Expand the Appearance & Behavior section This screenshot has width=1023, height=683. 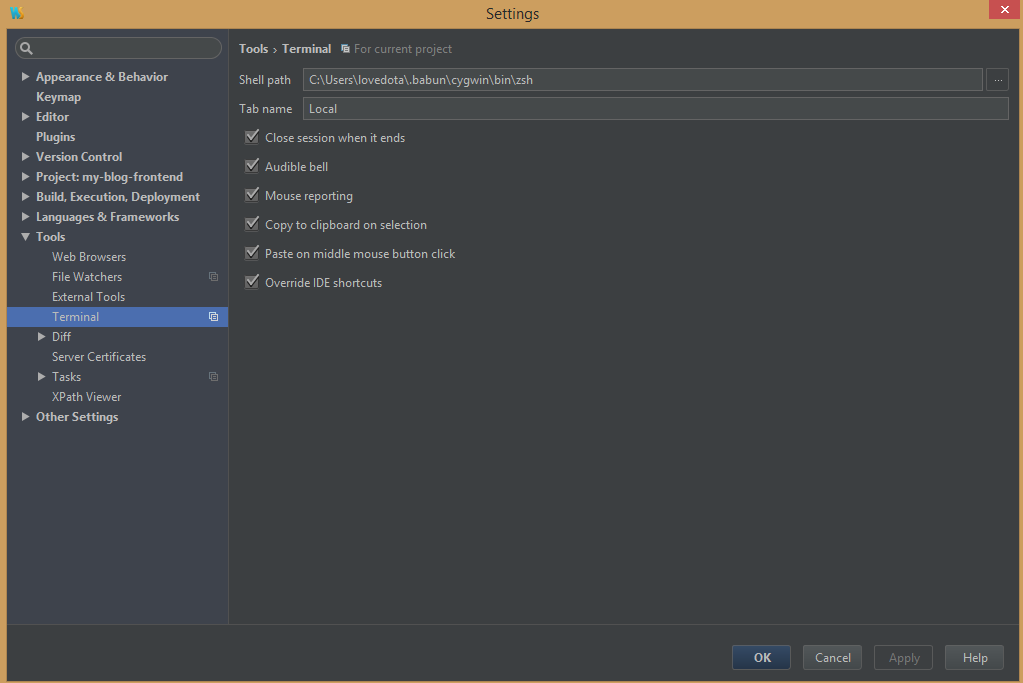click(x=25, y=76)
